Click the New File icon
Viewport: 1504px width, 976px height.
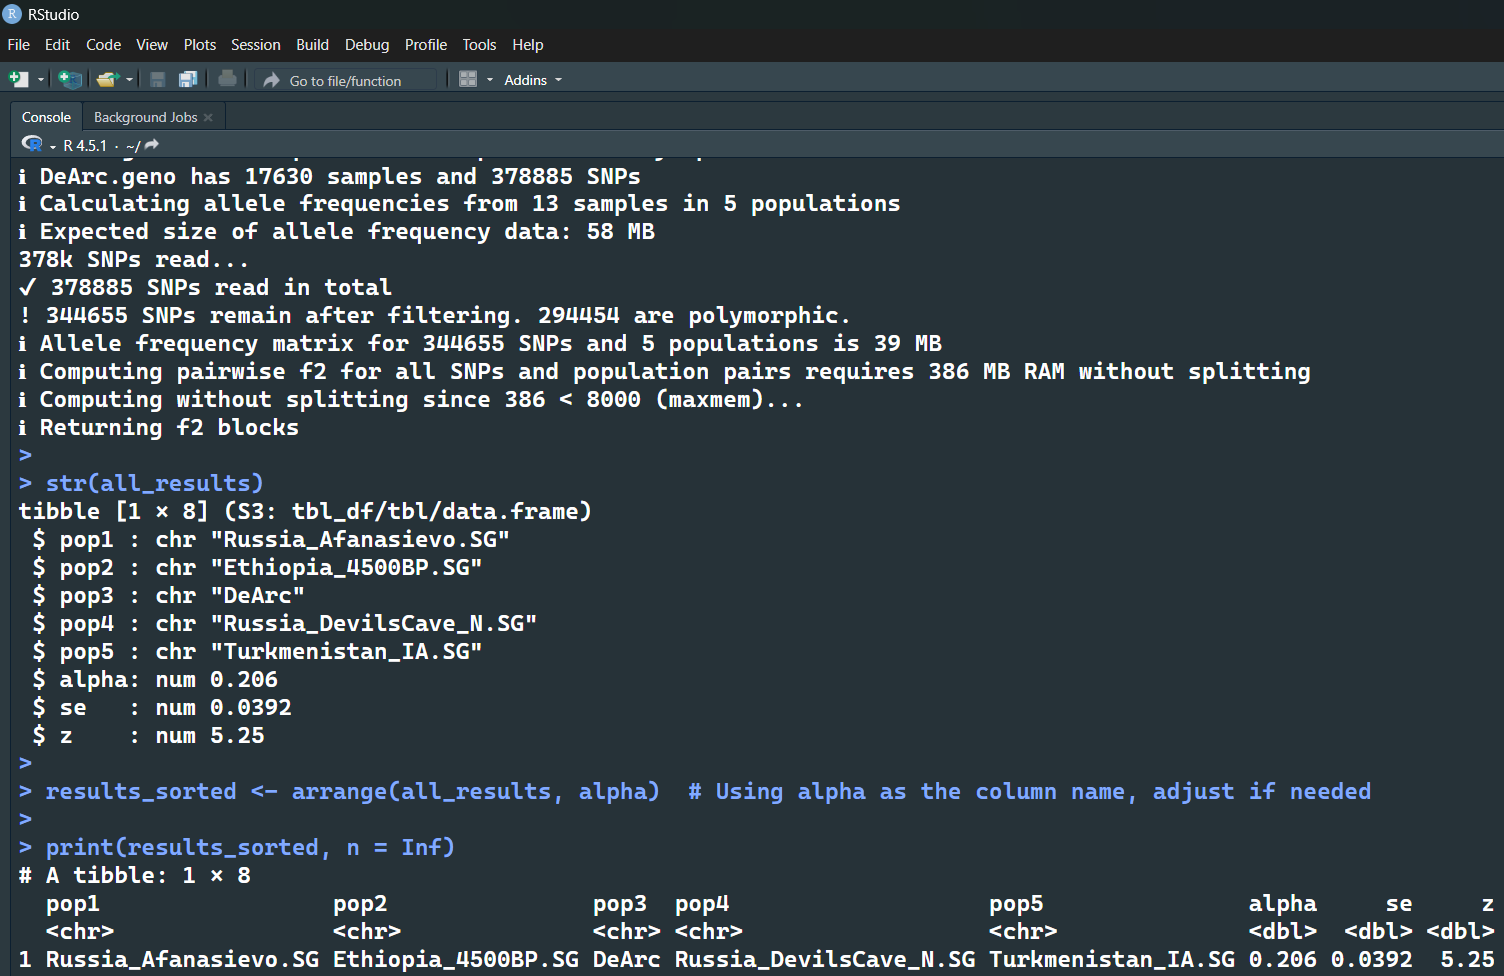pyautogui.click(x=18, y=79)
